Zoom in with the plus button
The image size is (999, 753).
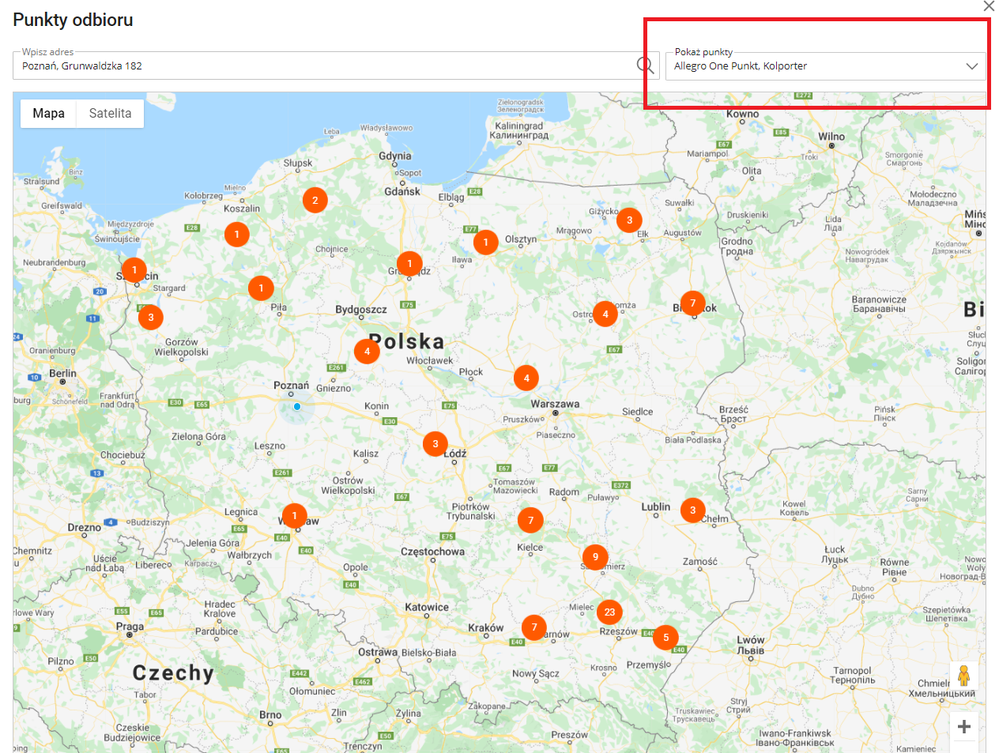(964, 727)
